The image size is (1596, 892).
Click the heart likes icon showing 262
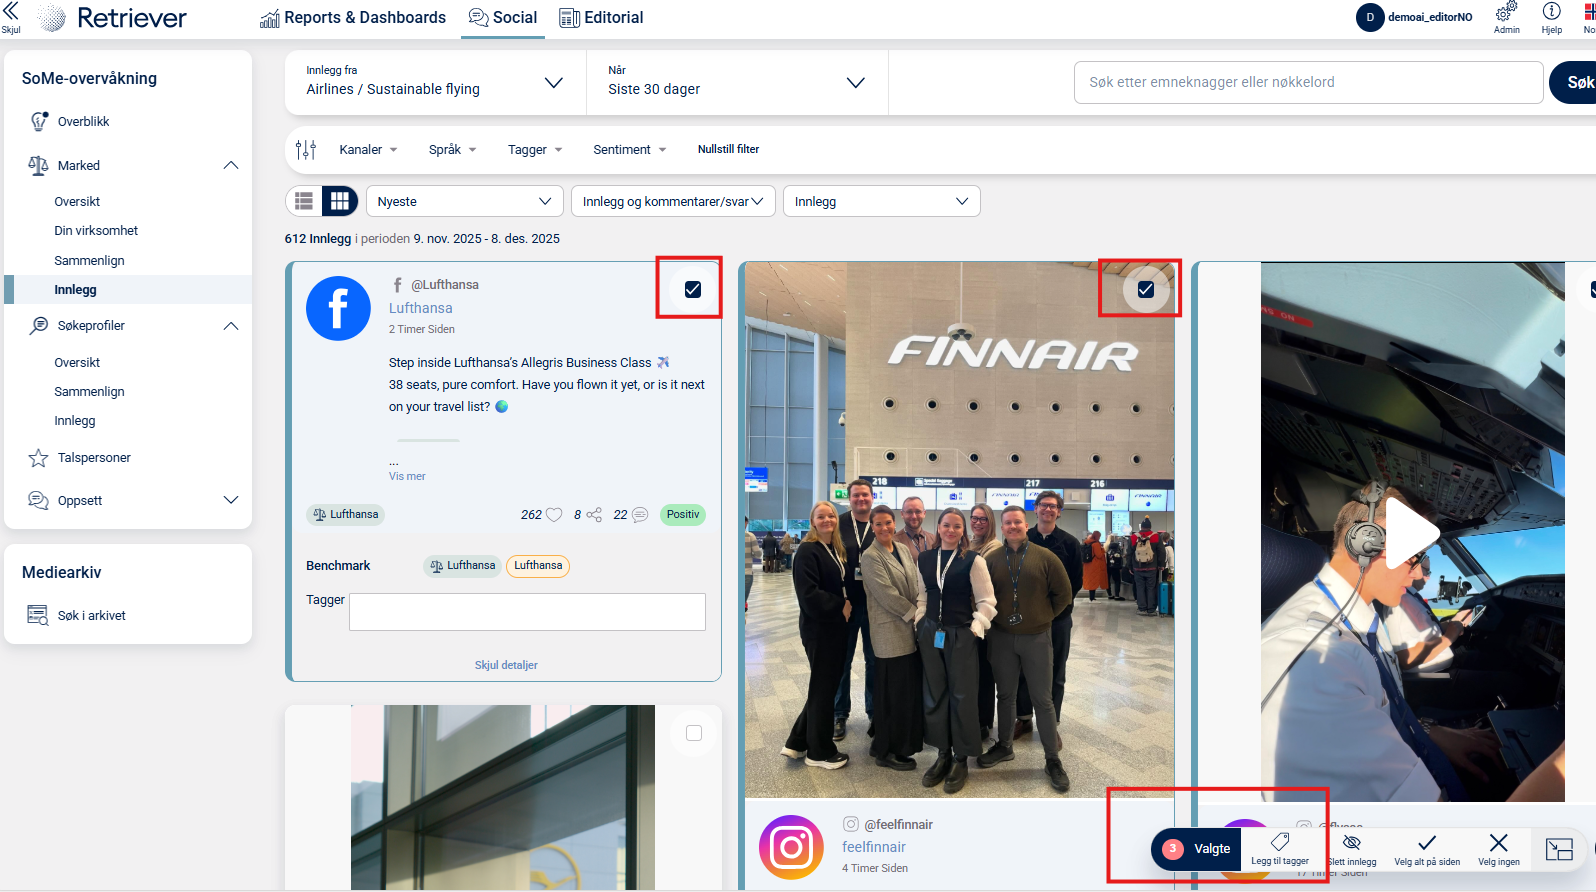click(554, 515)
